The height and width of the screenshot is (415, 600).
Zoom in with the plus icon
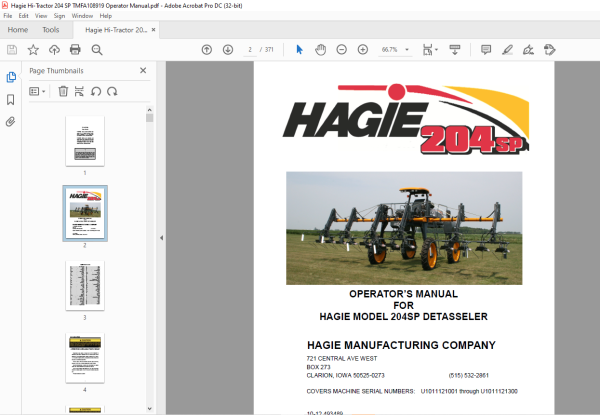pos(363,50)
